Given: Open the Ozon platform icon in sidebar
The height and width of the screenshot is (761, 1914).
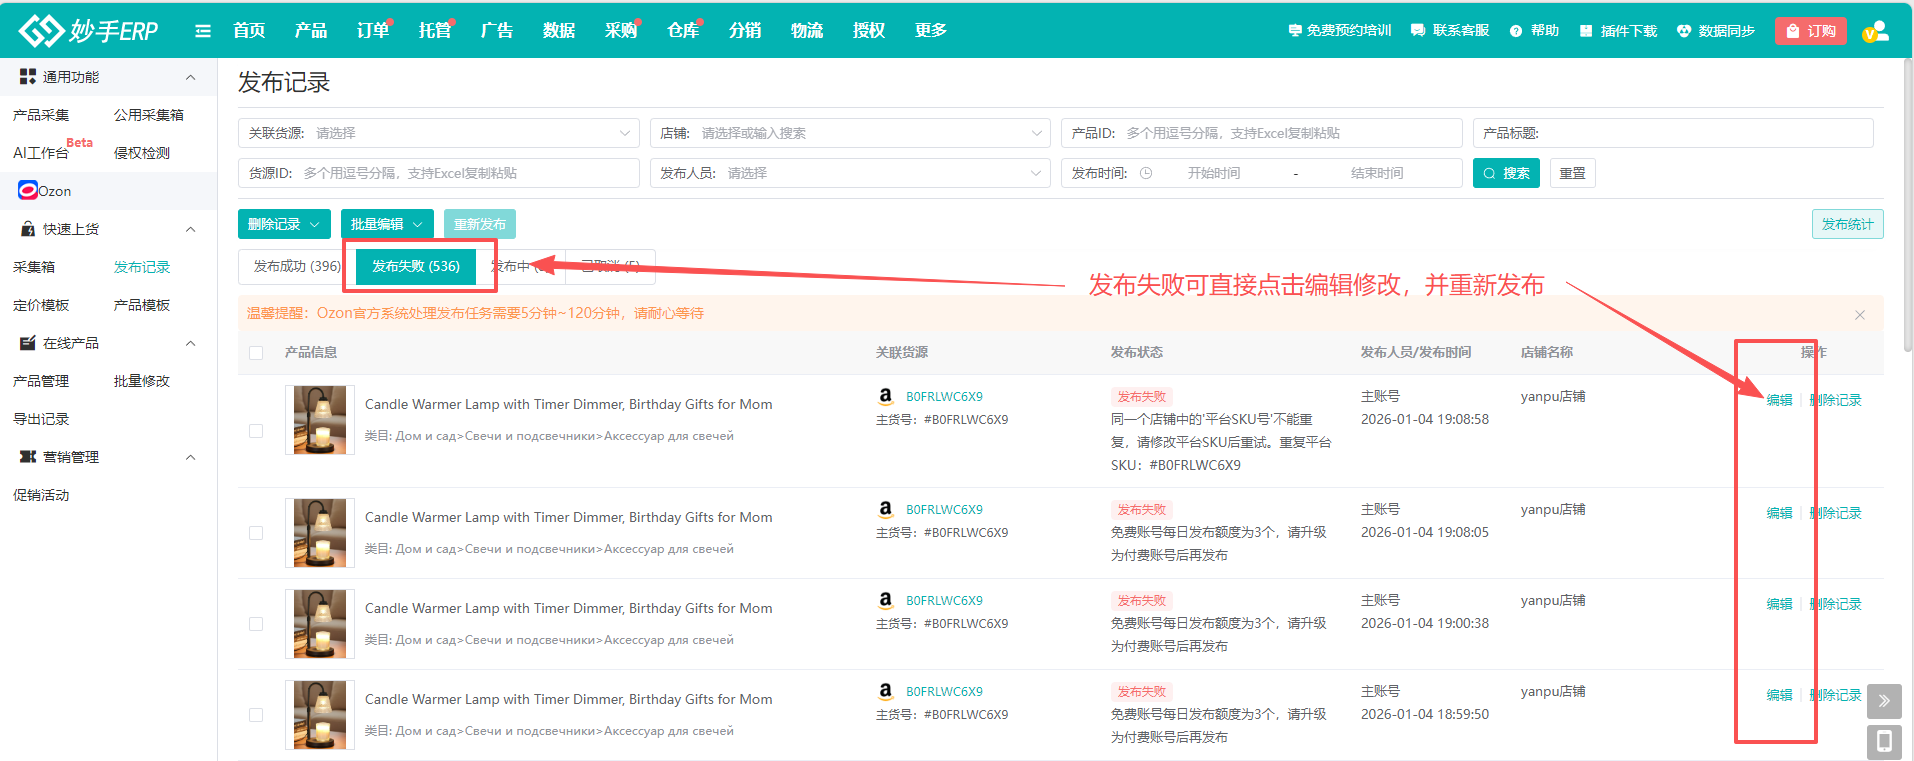Looking at the screenshot, I should (x=28, y=191).
